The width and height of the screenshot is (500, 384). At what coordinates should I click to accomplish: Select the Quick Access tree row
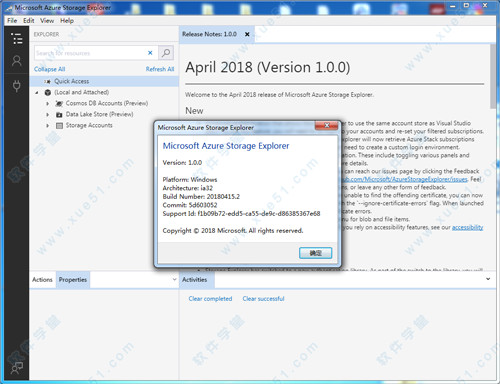pyautogui.click(x=104, y=81)
